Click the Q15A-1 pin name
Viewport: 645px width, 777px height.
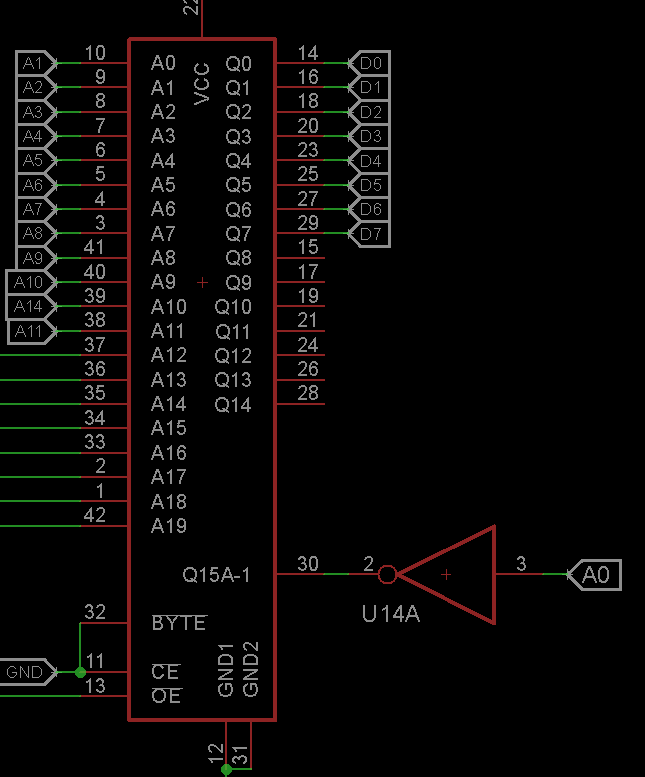(216, 575)
